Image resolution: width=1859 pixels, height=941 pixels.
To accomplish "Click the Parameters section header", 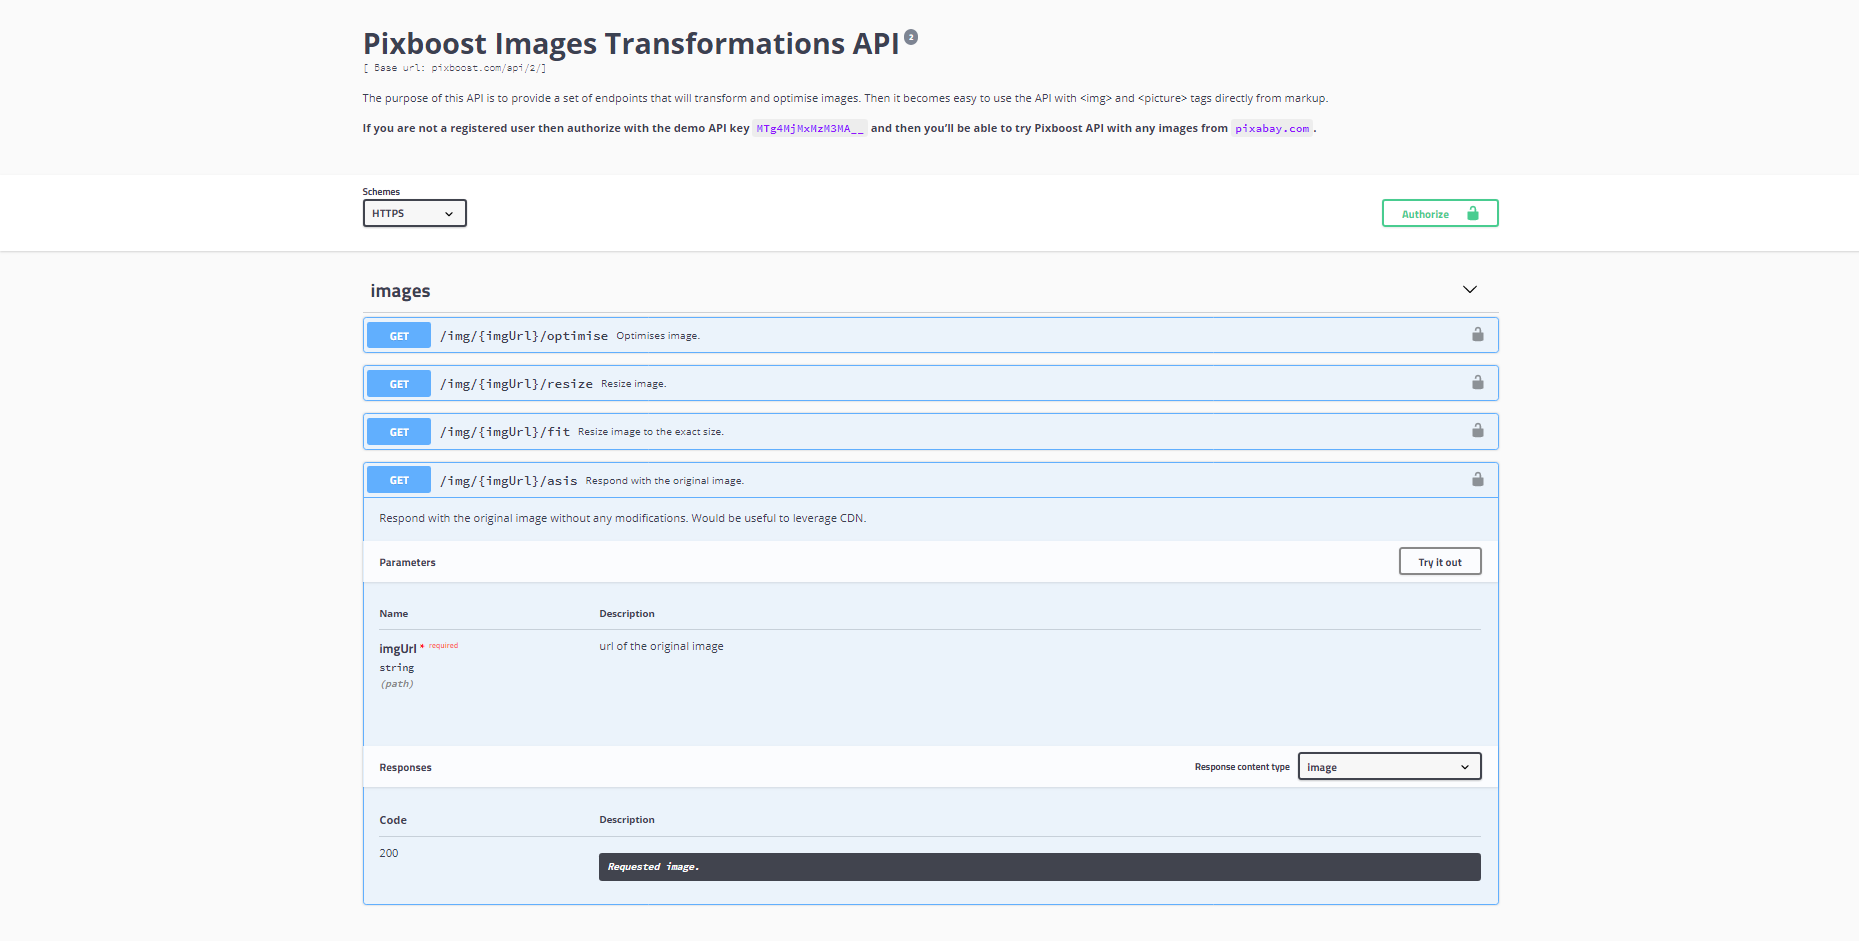I will point(407,562).
